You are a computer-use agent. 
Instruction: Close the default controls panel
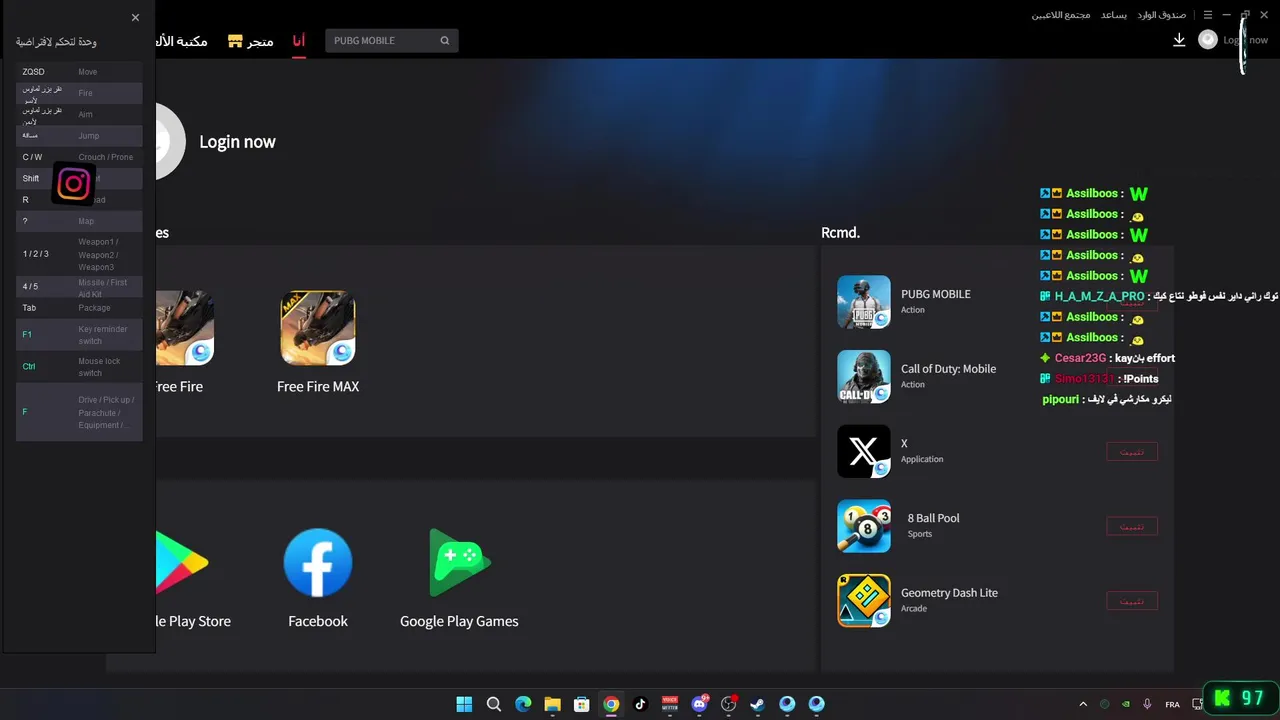point(135,17)
